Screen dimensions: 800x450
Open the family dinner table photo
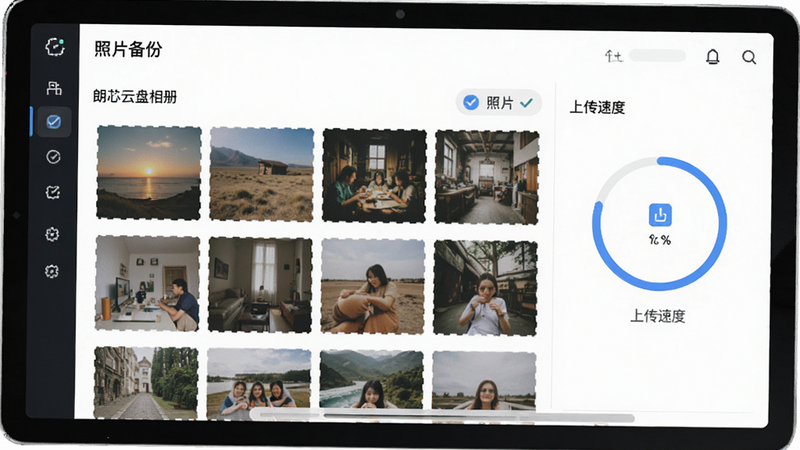(x=374, y=176)
